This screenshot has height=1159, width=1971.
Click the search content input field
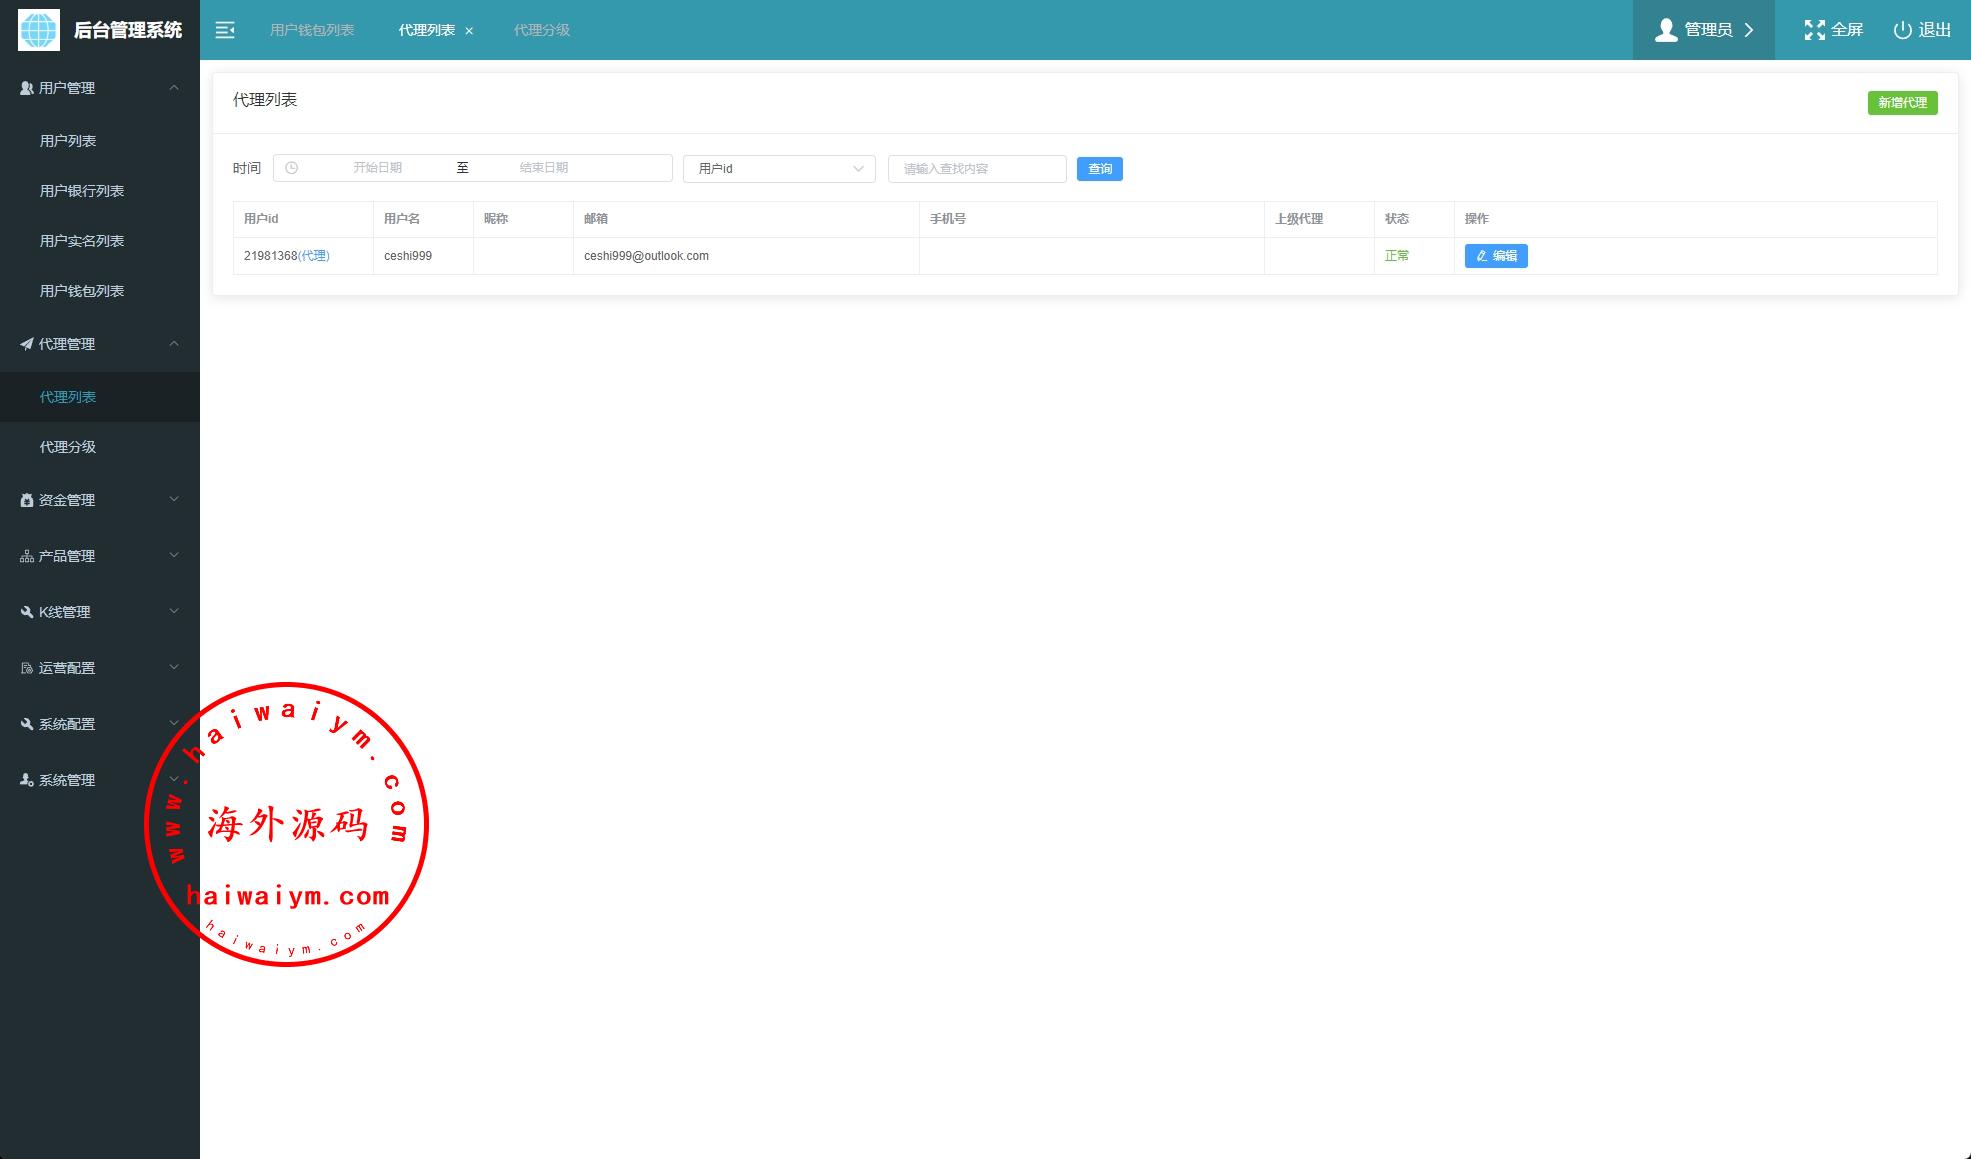[976, 169]
